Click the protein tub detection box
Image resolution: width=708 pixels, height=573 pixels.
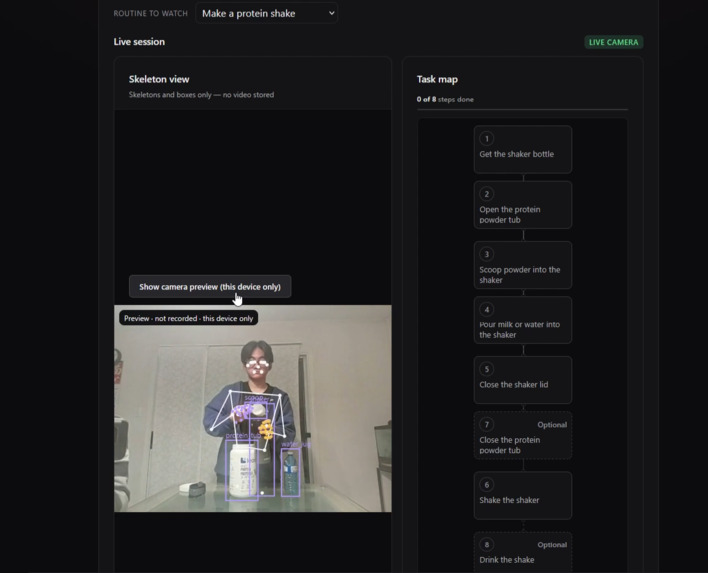coord(242,470)
